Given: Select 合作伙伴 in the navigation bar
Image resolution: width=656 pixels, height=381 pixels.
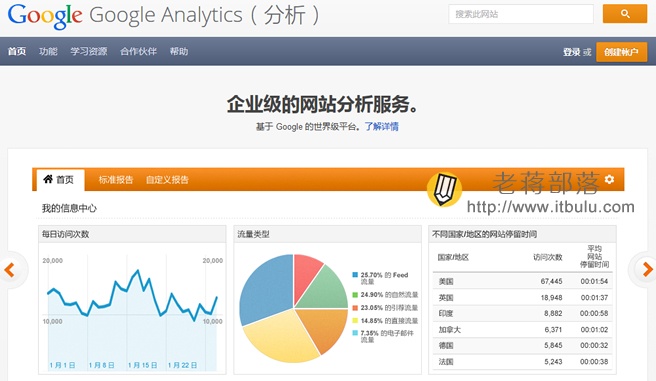Looking at the screenshot, I should click(x=138, y=51).
